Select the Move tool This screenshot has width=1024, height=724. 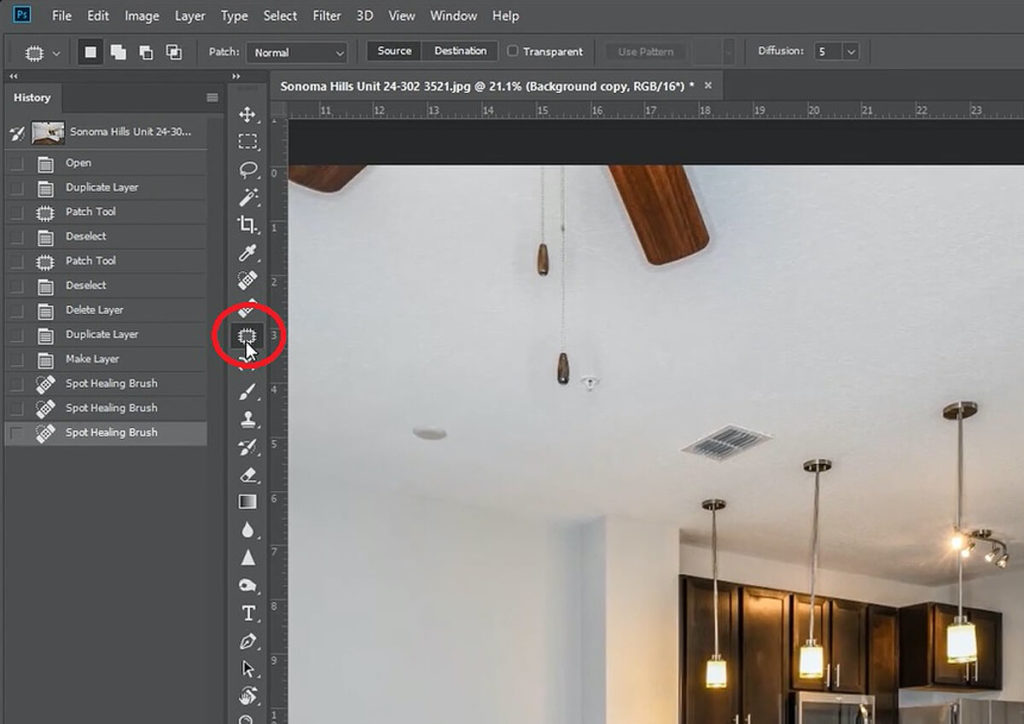(x=248, y=112)
